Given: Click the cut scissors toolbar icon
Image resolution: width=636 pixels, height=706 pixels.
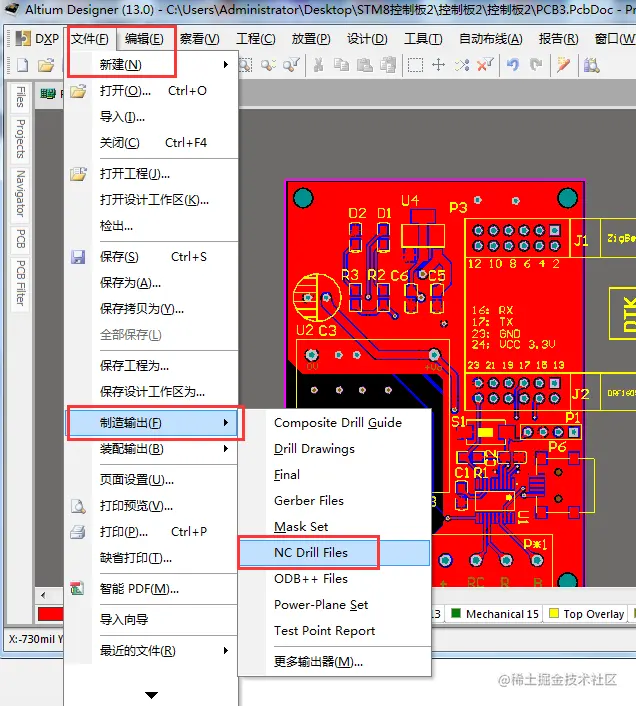Looking at the screenshot, I should click(318, 65).
